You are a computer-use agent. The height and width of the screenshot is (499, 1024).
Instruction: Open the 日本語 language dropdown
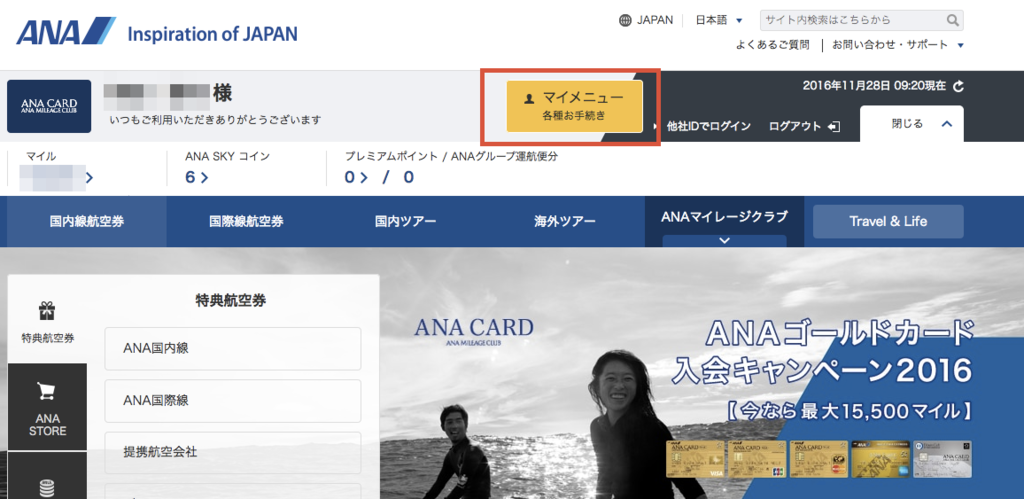(x=719, y=20)
